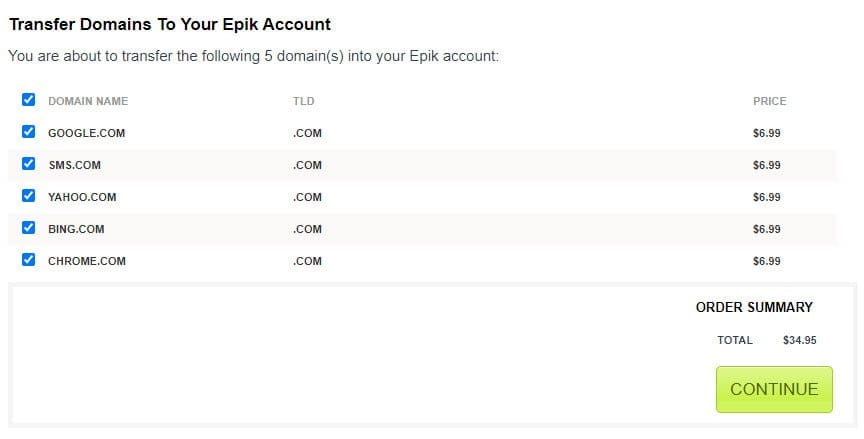Click the PRICE column header
Image resolution: width=864 pixels, height=439 pixels.
pos(769,101)
